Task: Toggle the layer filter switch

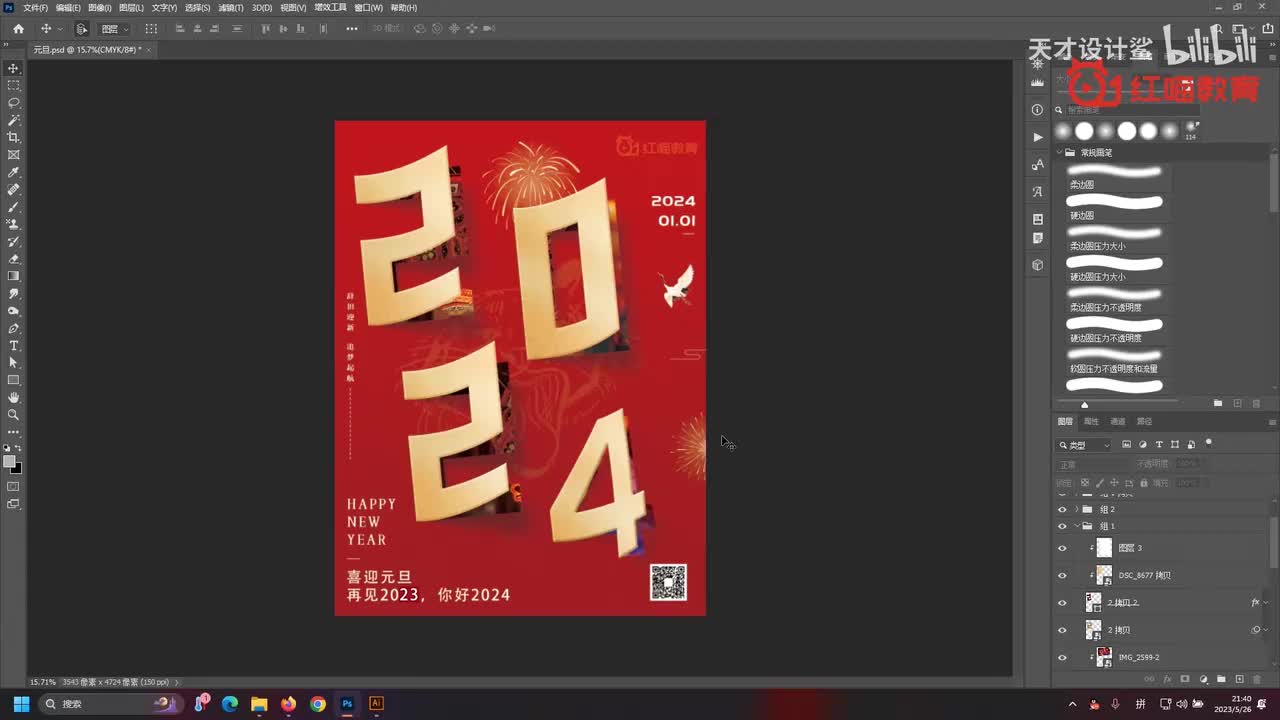Action: tap(1208, 443)
